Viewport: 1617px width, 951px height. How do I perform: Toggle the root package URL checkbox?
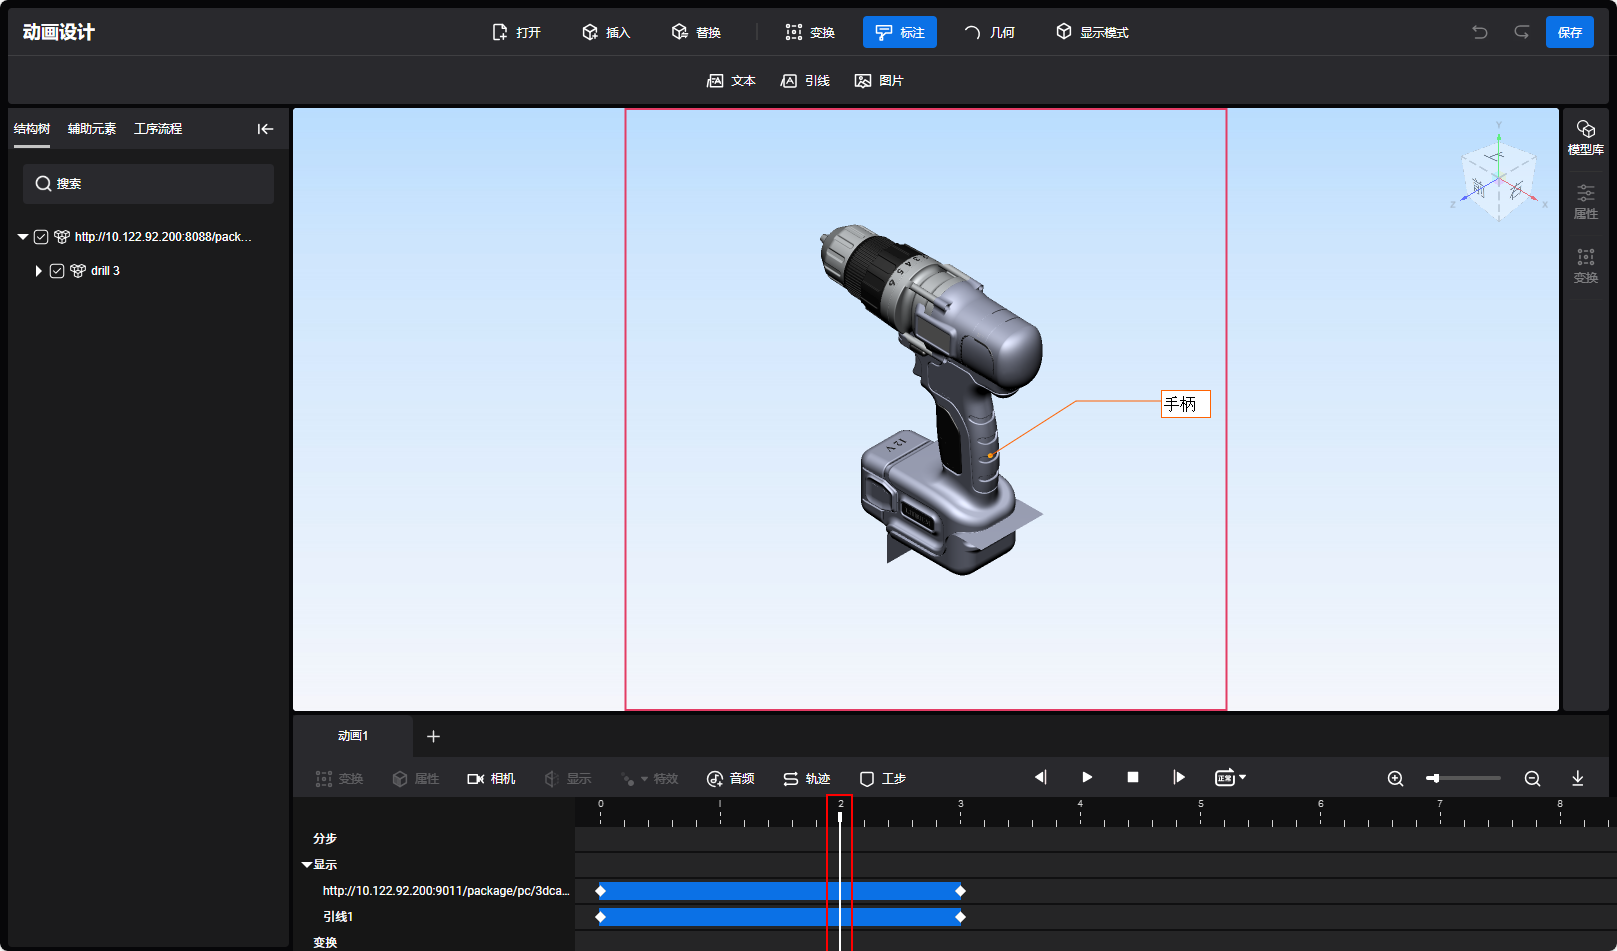(41, 237)
